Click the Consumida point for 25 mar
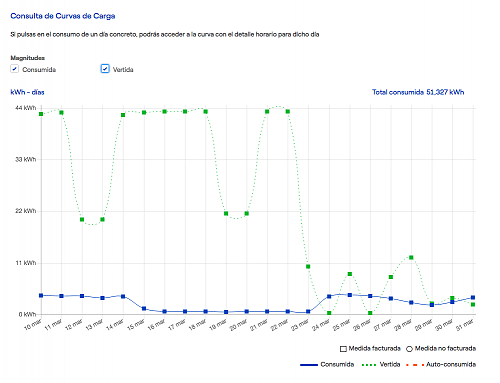The height and width of the screenshot is (383, 500). pos(350,295)
